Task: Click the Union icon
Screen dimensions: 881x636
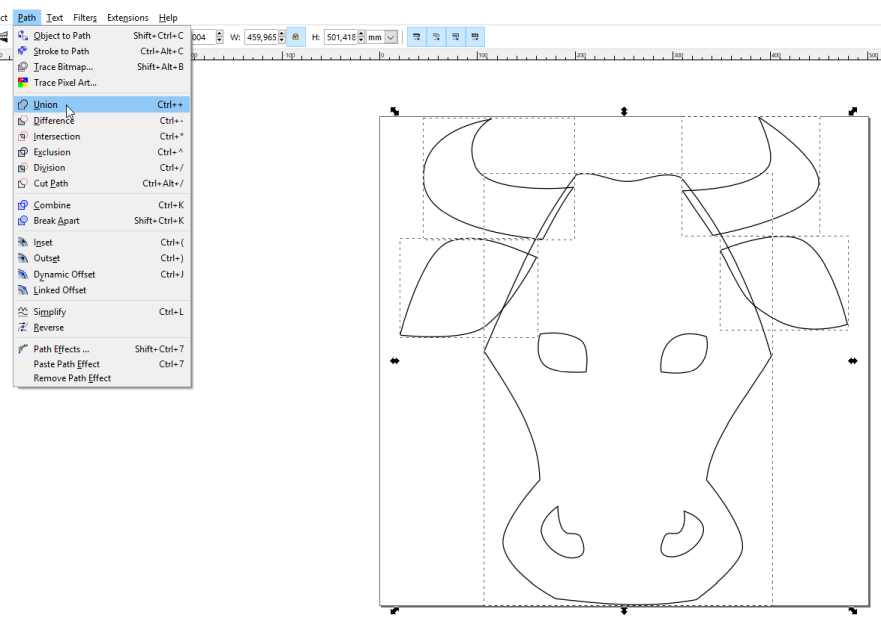Action: point(22,105)
